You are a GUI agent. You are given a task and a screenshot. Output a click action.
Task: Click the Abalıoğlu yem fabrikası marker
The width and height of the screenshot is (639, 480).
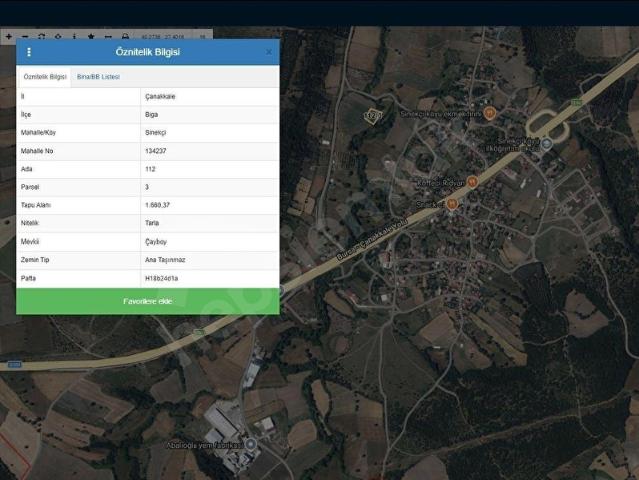[251, 444]
